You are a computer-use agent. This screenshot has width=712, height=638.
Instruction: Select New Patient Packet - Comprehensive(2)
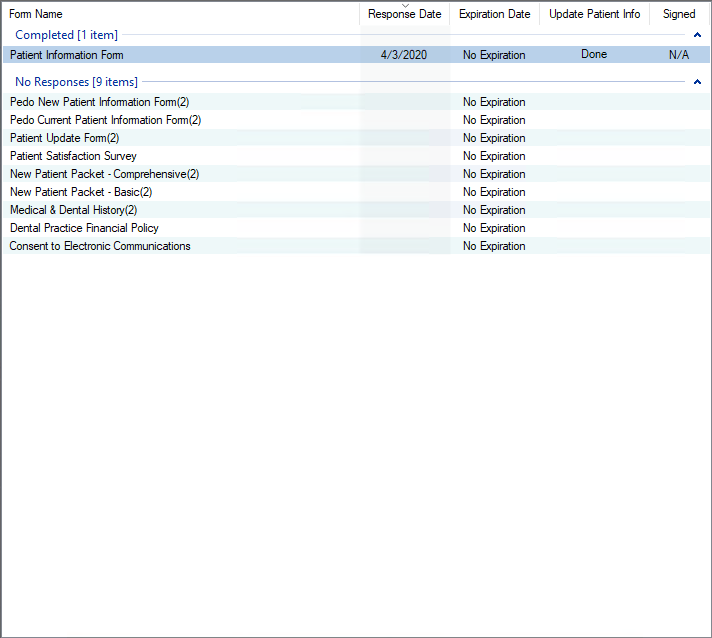coord(104,174)
